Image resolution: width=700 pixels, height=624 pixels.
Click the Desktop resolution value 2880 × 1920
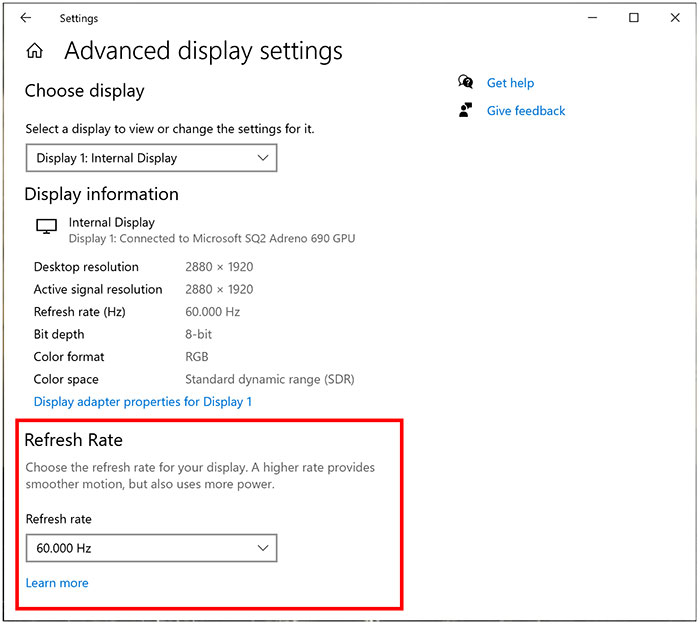[219, 267]
